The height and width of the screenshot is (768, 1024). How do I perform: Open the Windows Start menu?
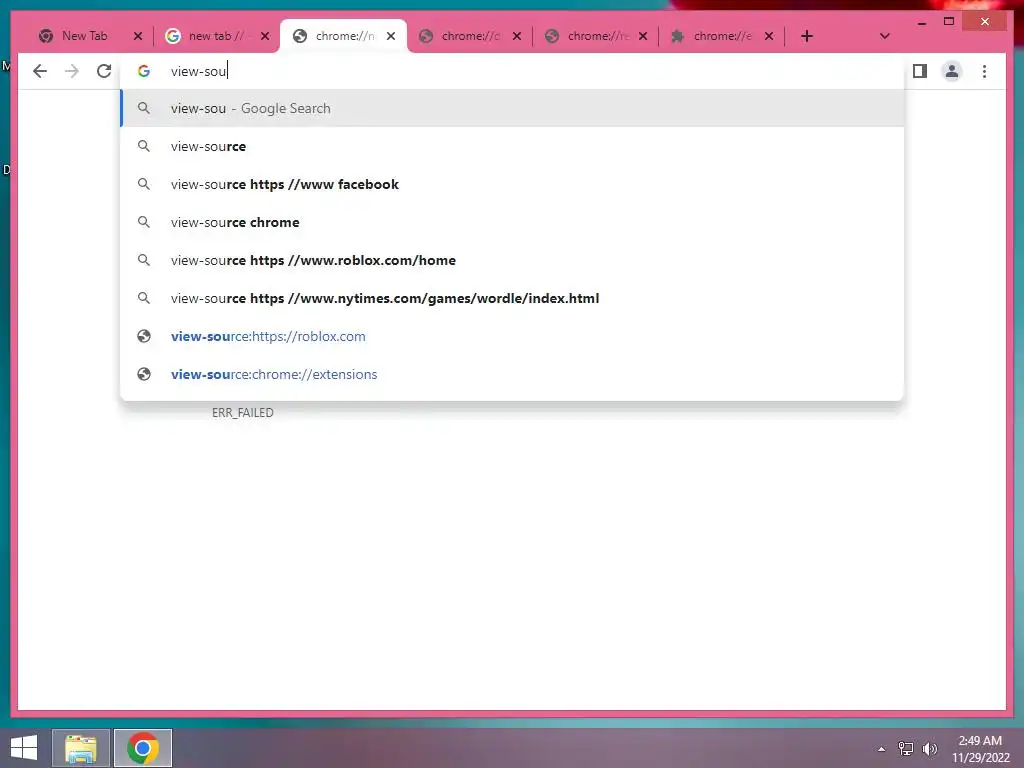click(24, 748)
